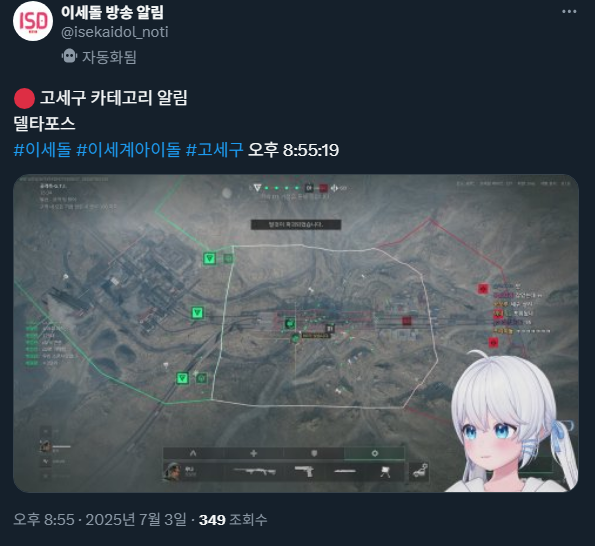Open the #고세구 hashtag

click(214, 149)
